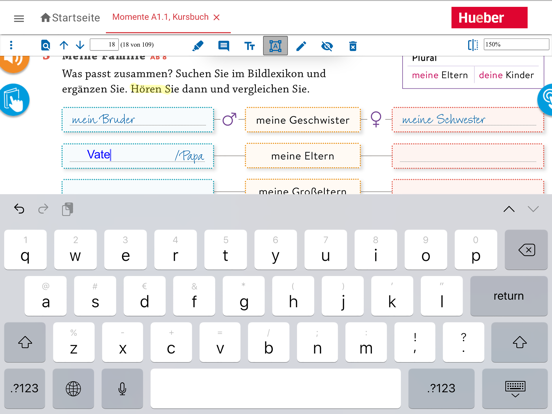The height and width of the screenshot is (414, 552).
Task: Go to previous page up arrow
Action: [64, 45]
